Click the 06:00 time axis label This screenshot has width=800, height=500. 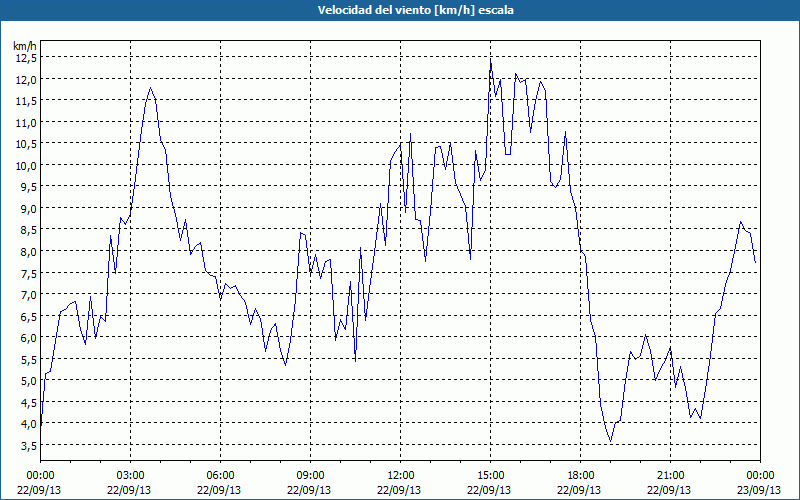click(x=220, y=476)
